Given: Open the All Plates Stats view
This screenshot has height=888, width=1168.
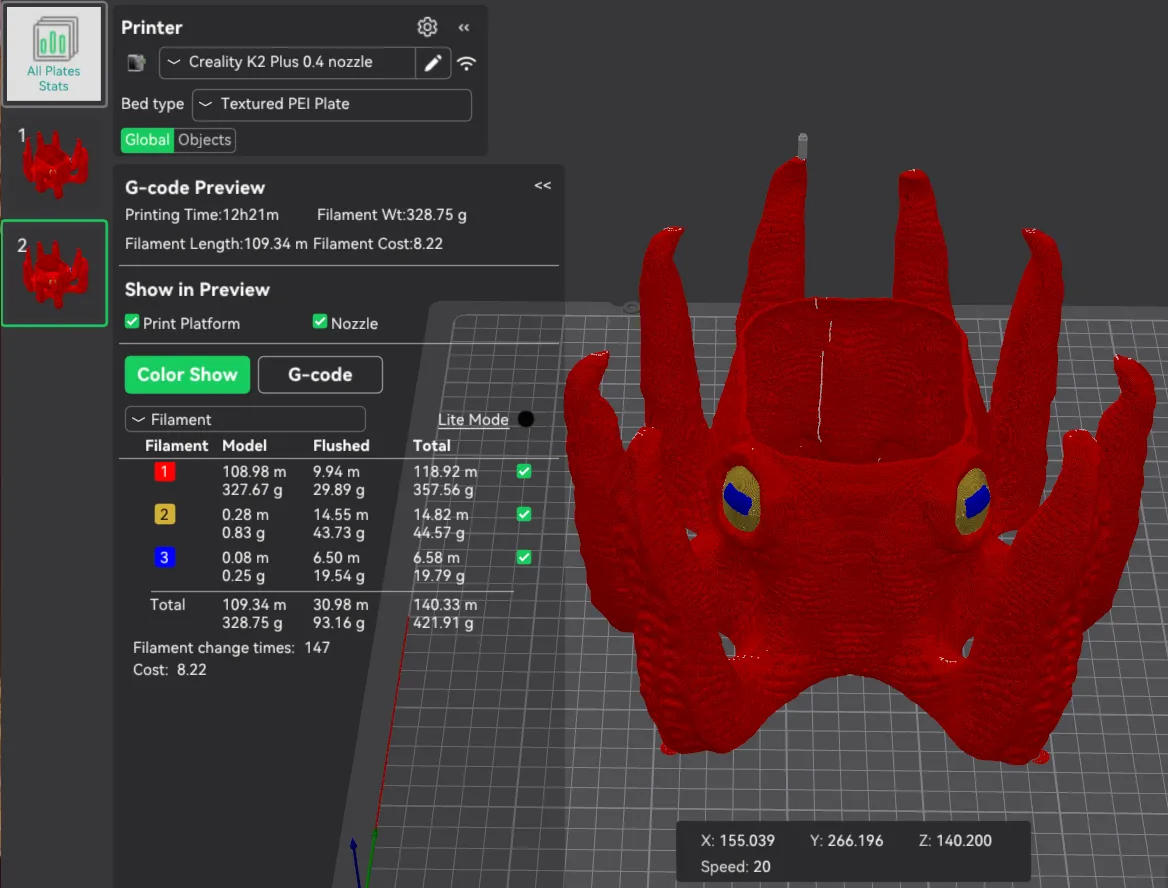Looking at the screenshot, I should (x=54, y=54).
